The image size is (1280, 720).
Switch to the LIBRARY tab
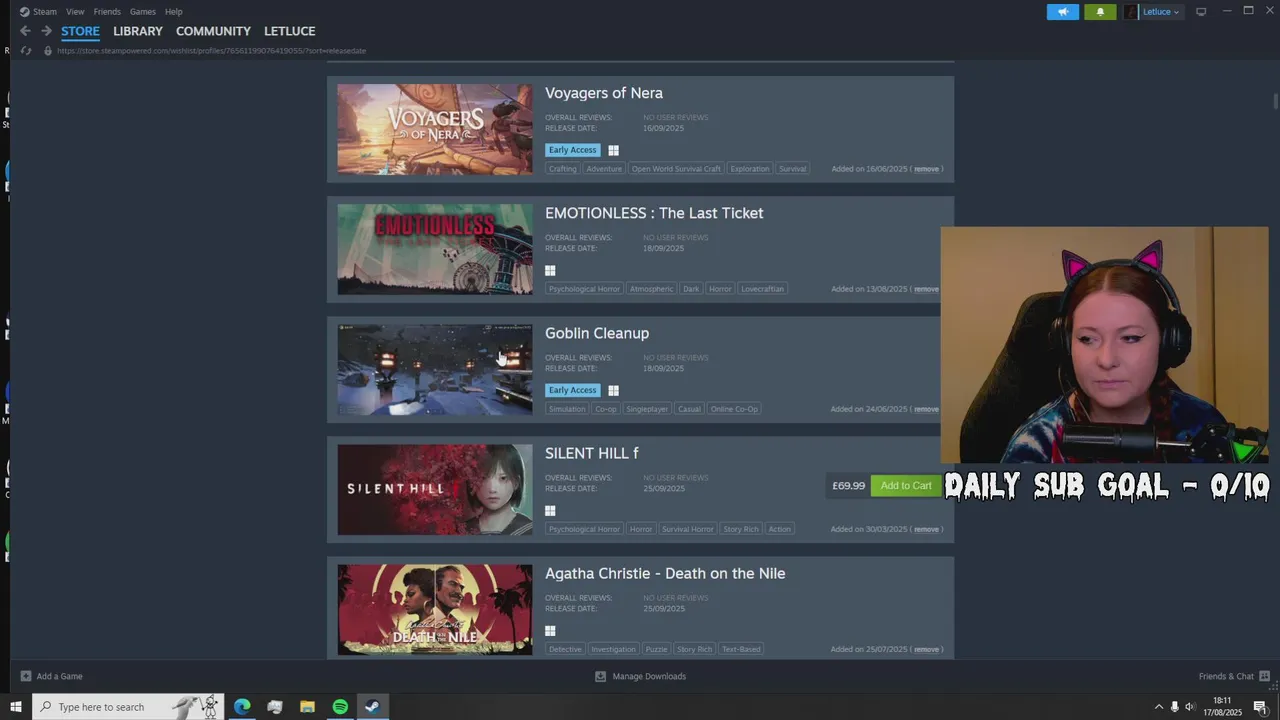click(x=138, y=31)
